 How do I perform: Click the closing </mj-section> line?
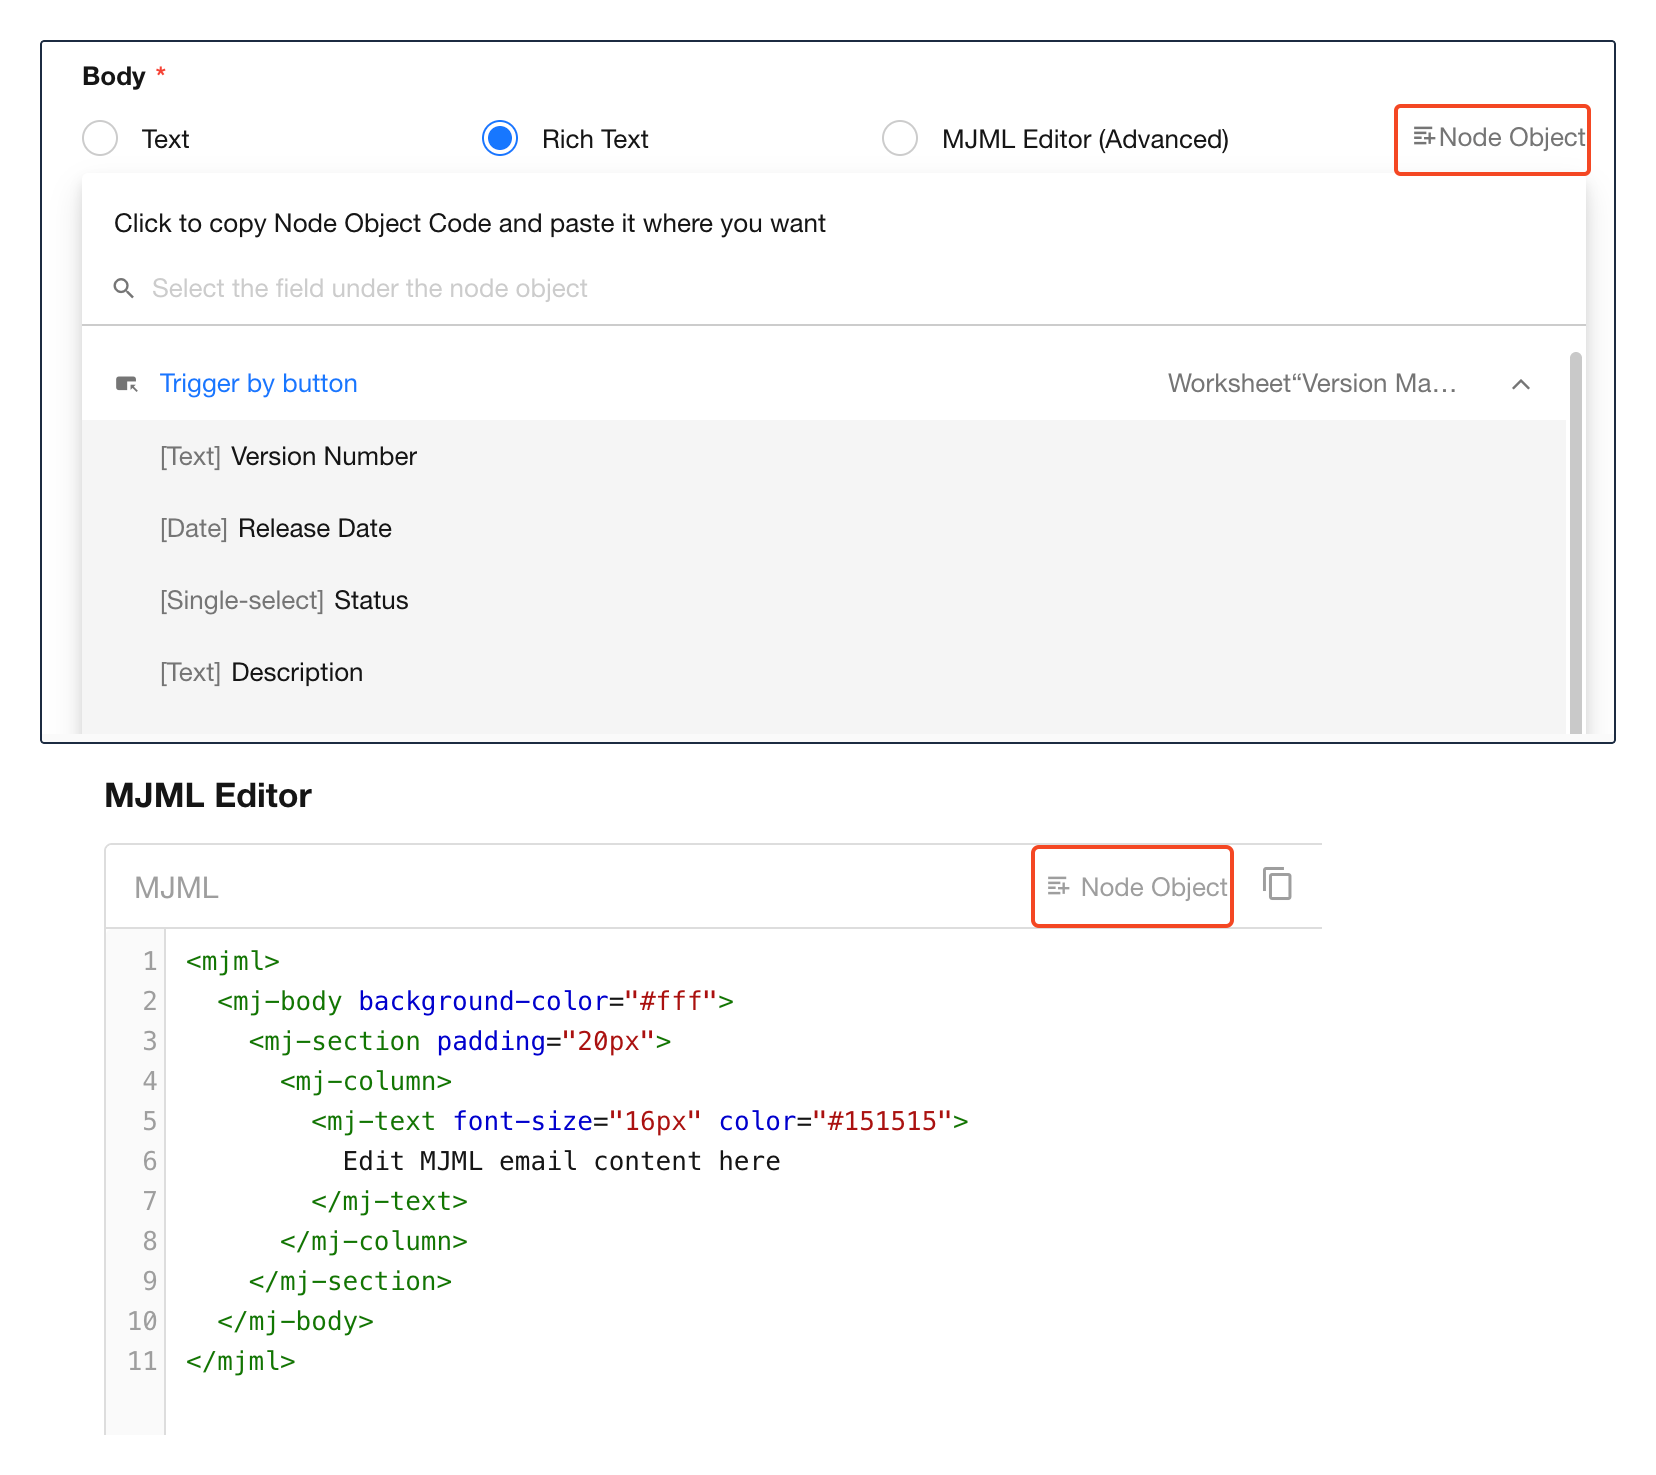coord(350,1281)
